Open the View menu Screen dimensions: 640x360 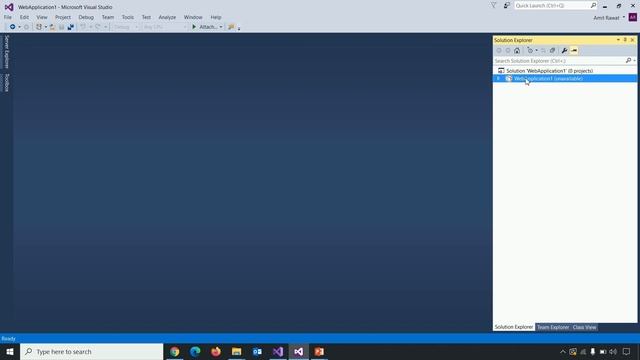pos(42,17)
